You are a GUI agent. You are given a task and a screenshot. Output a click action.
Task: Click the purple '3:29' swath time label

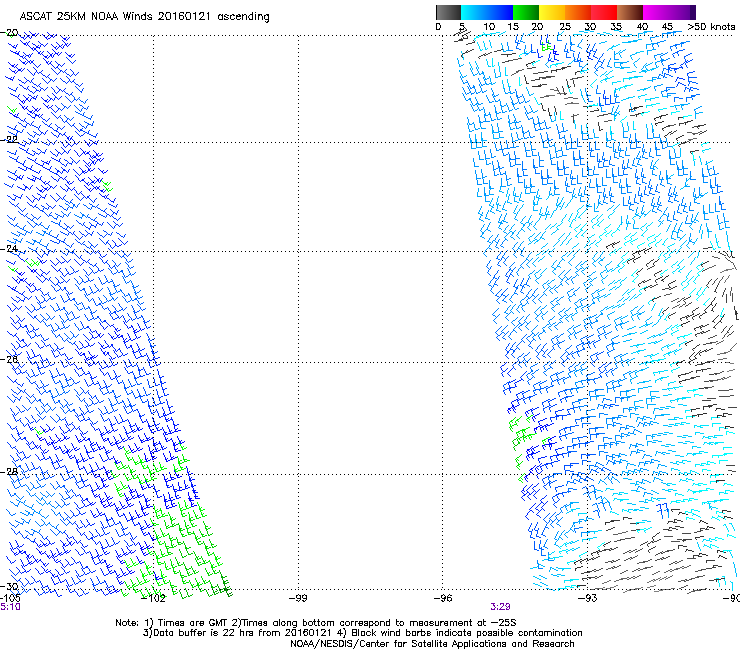click(500, 607)
